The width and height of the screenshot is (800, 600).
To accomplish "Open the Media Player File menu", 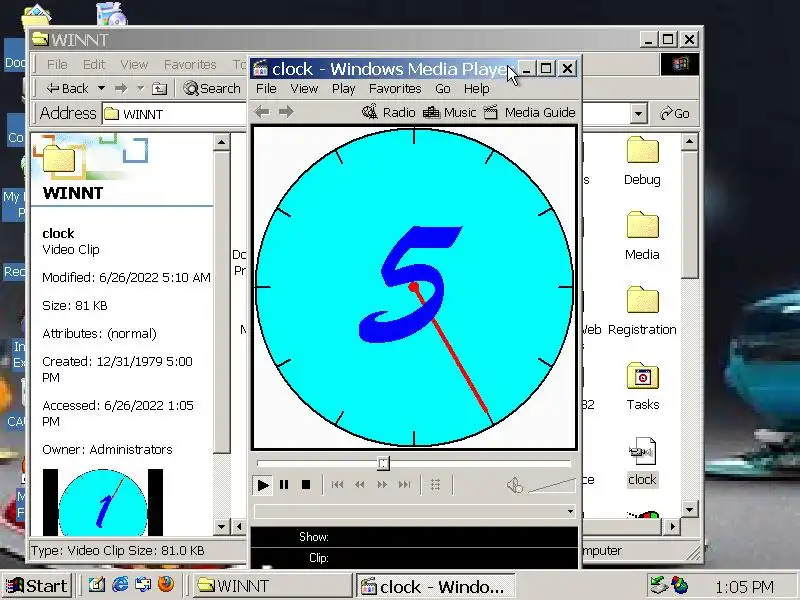I will (266, 89).
